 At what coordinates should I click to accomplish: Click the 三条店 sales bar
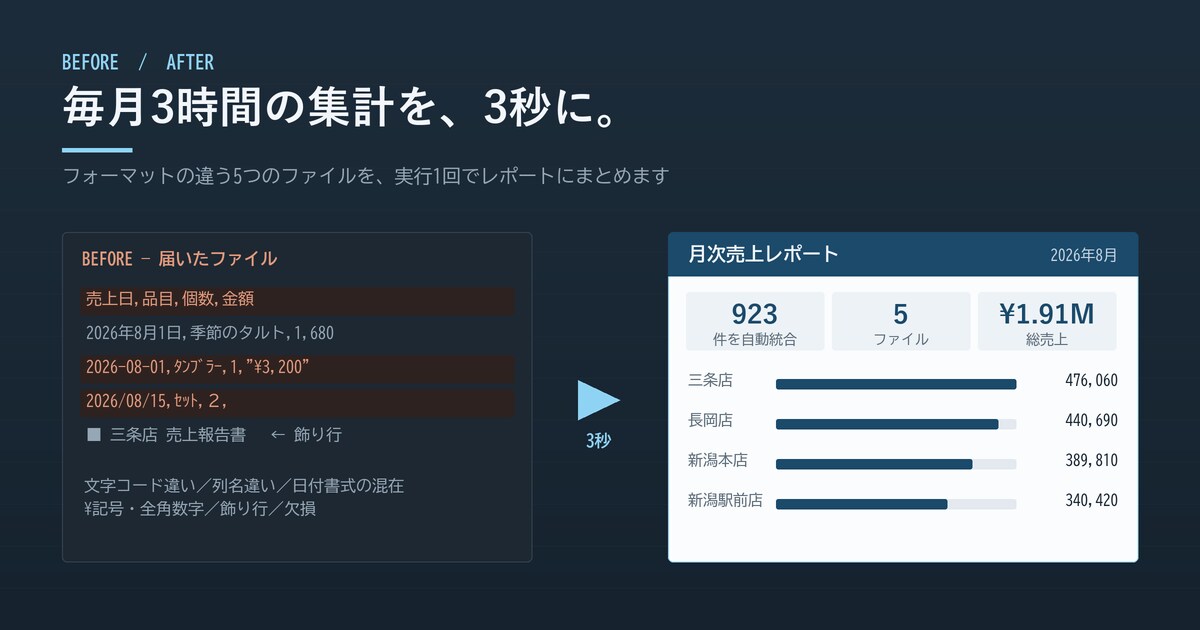click(896, 384)
